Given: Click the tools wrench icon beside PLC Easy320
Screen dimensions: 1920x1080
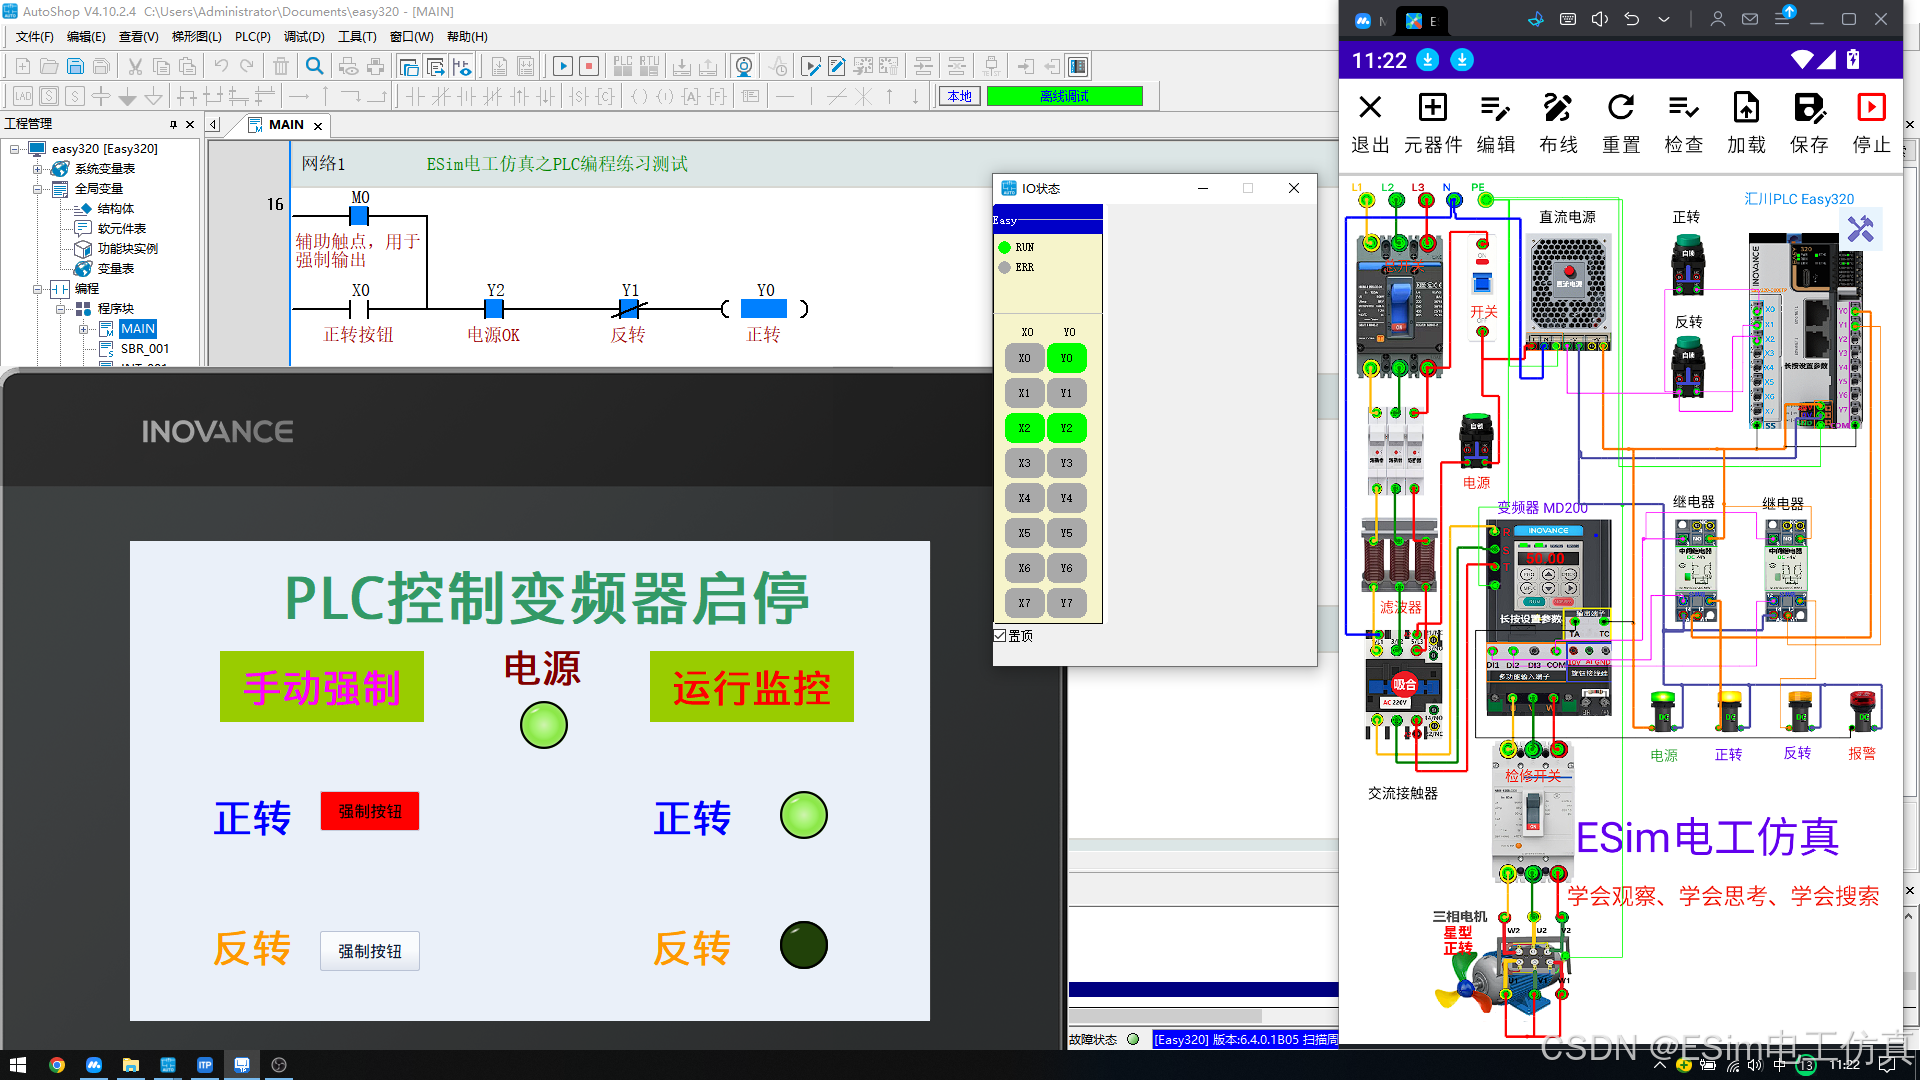Looking at the screenshot, I should coord(1861,230).
